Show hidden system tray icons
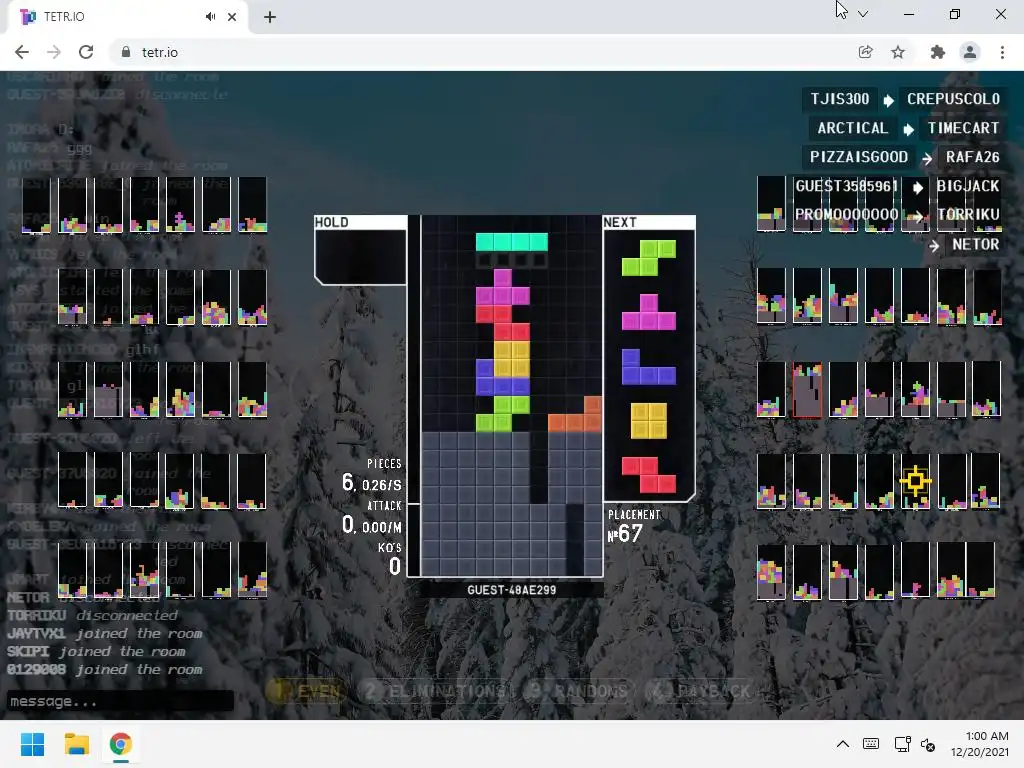Image resolution: width=1024 pixels, height=768 pixels. [843, 744]
